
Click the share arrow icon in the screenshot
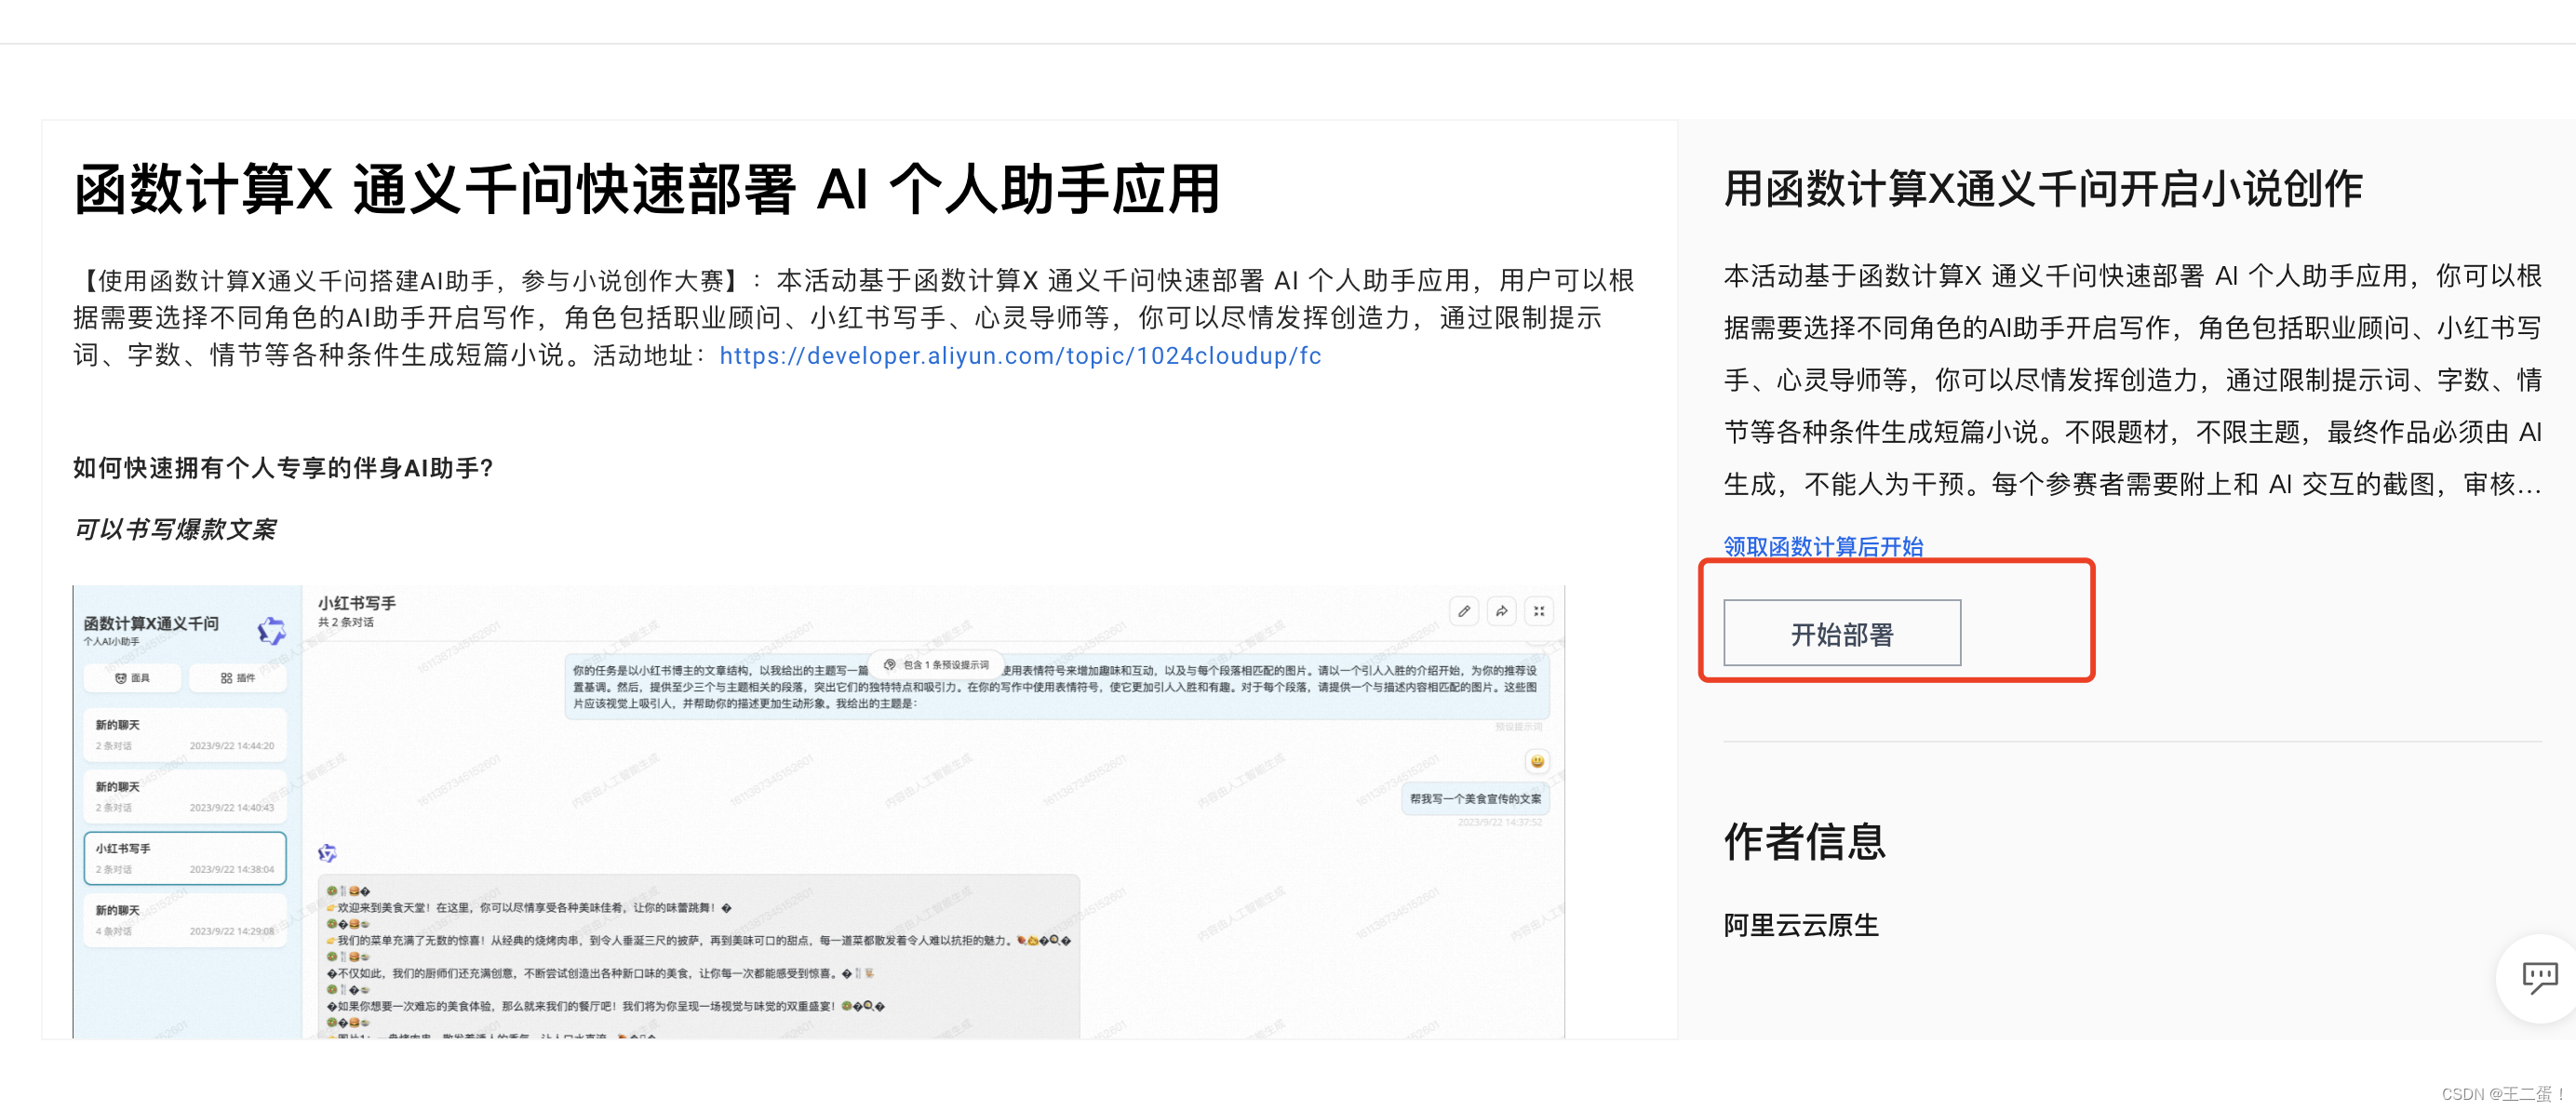[1502, 611]
